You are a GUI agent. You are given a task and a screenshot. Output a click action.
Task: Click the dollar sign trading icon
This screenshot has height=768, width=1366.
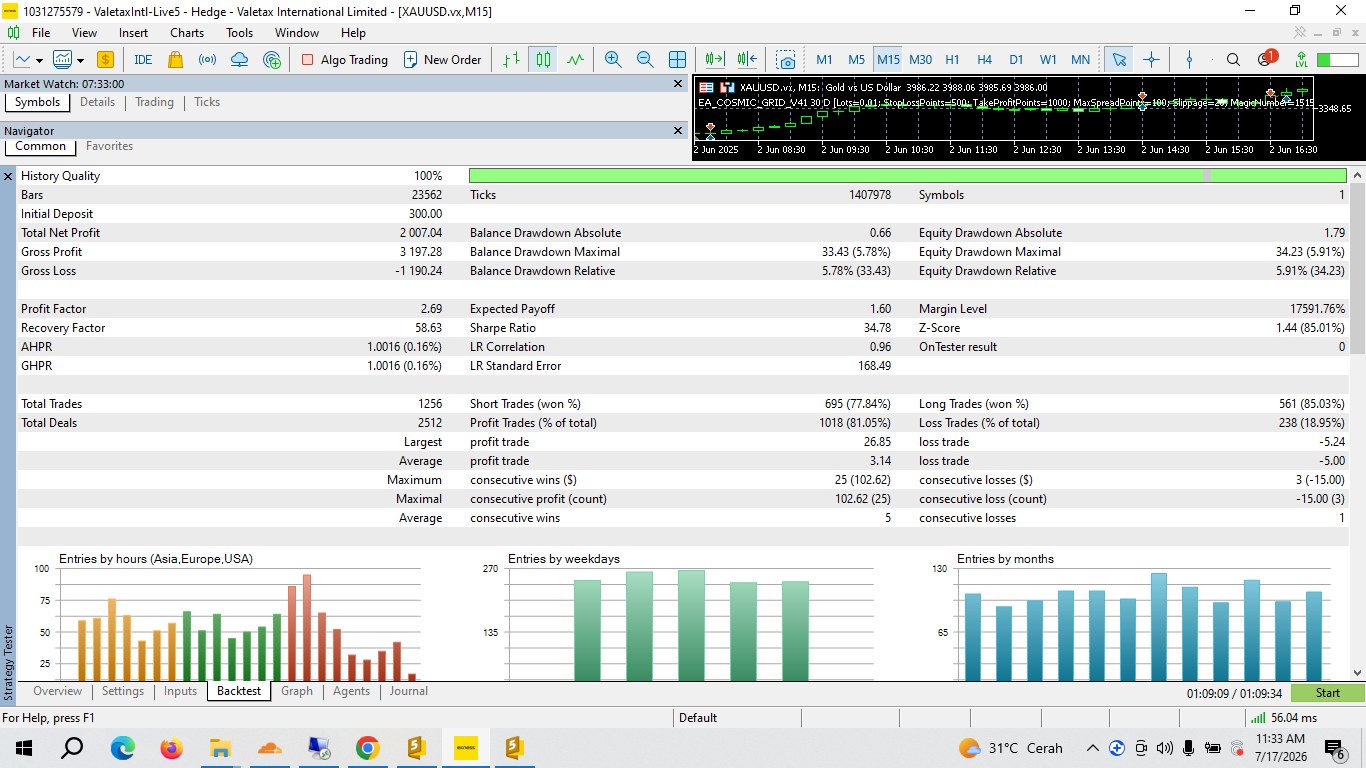pyautogui.click(x=104, y=59)
